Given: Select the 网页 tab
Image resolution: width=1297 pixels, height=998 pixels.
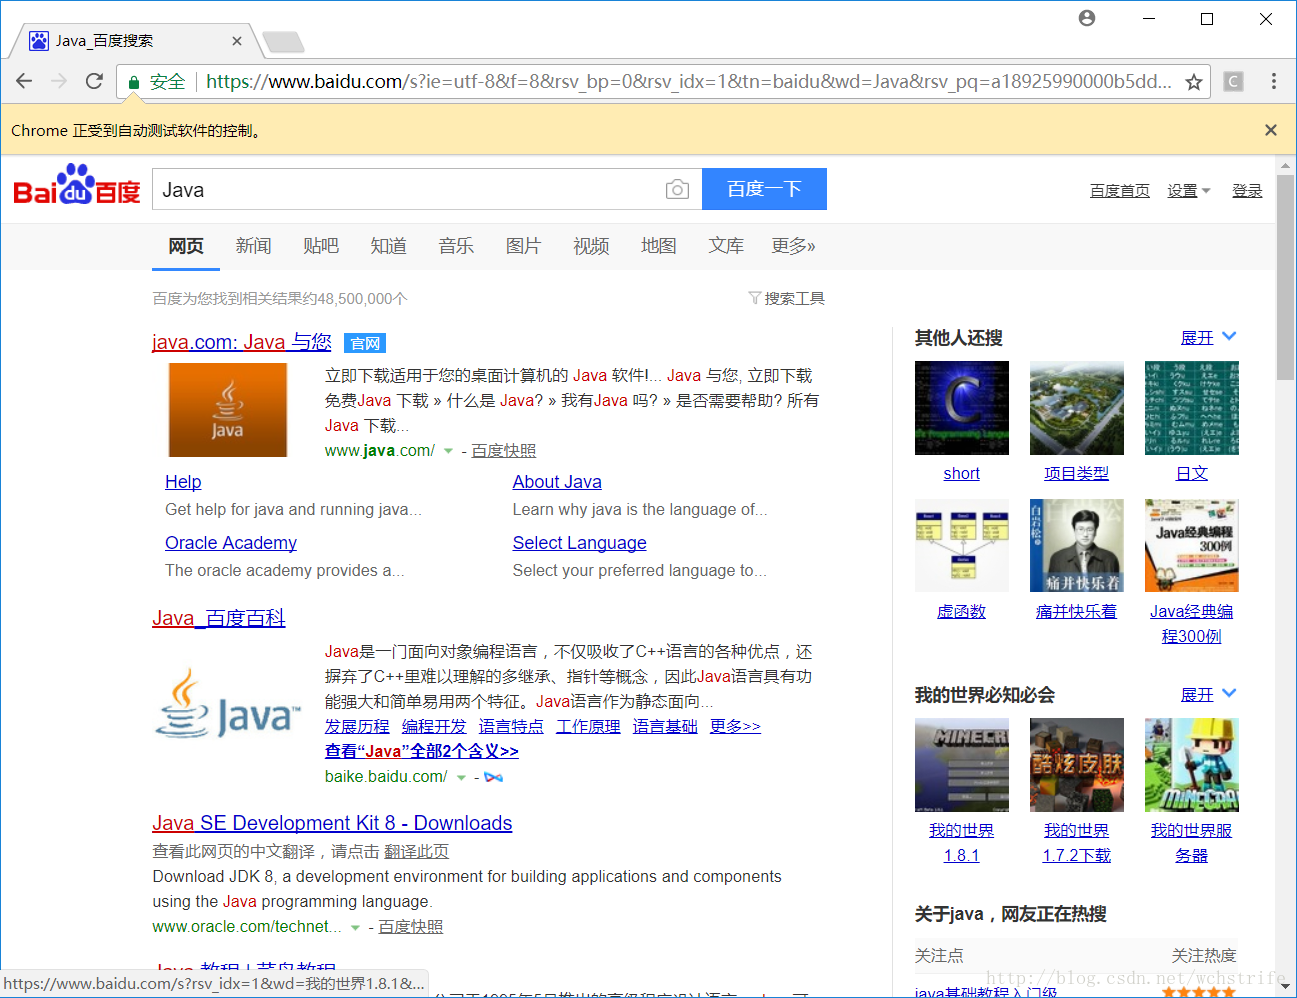Looking at the screenshot, I should tap(186, 246).
